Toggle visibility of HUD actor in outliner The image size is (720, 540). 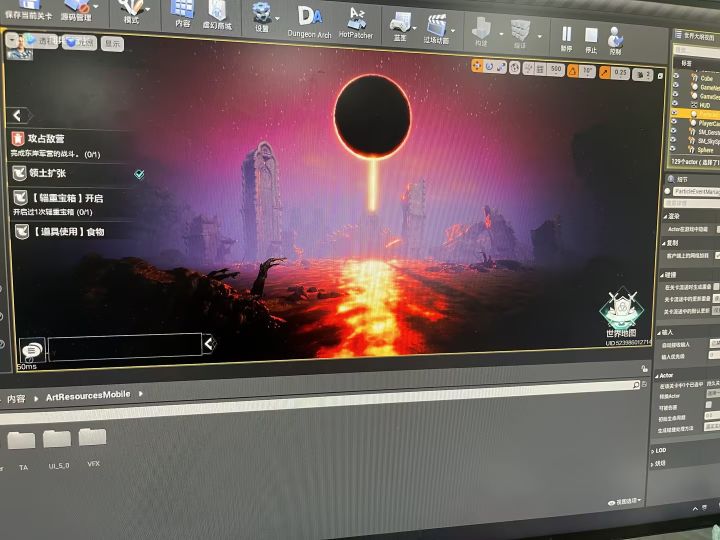(x=675, y=104)
